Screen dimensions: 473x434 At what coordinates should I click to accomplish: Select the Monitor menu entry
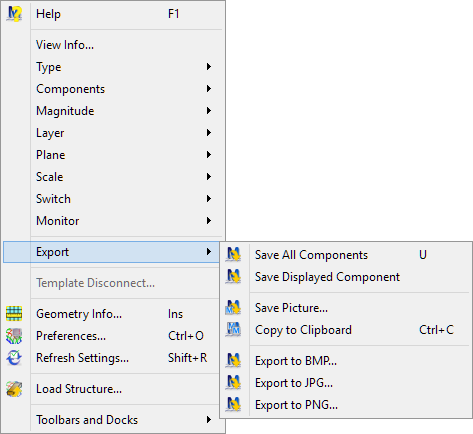click(113, 221)
